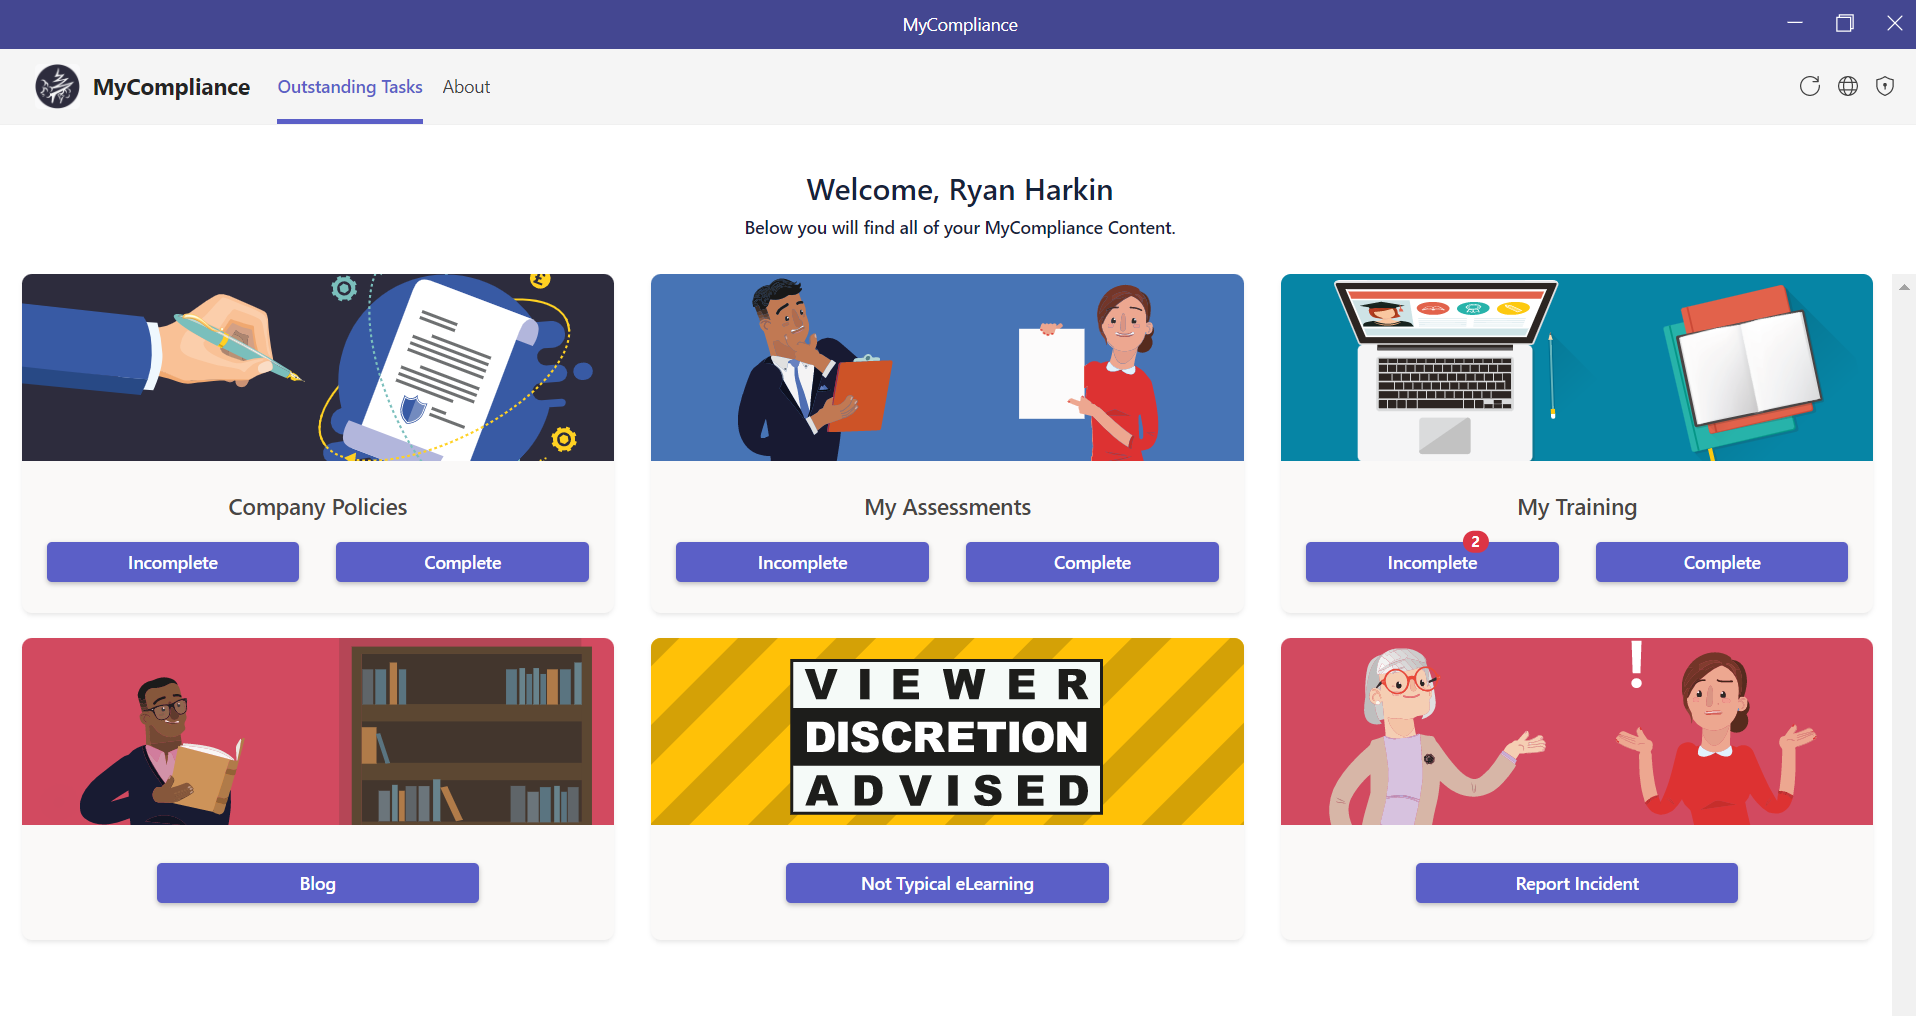The image size is (1916, 1016).
Task: Close the MyCompliance window
Action: 1894,23
